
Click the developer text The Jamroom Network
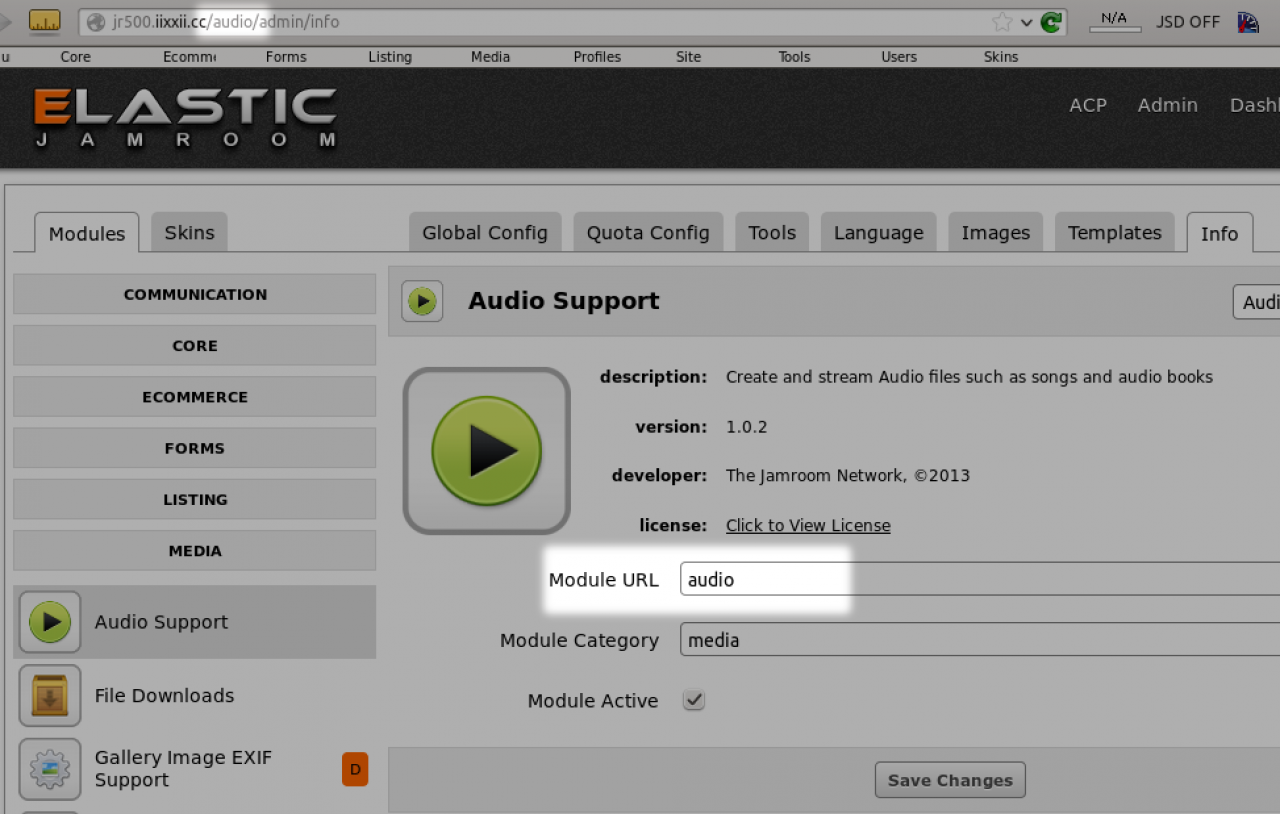pyautogui.click(x=848, y=476)
